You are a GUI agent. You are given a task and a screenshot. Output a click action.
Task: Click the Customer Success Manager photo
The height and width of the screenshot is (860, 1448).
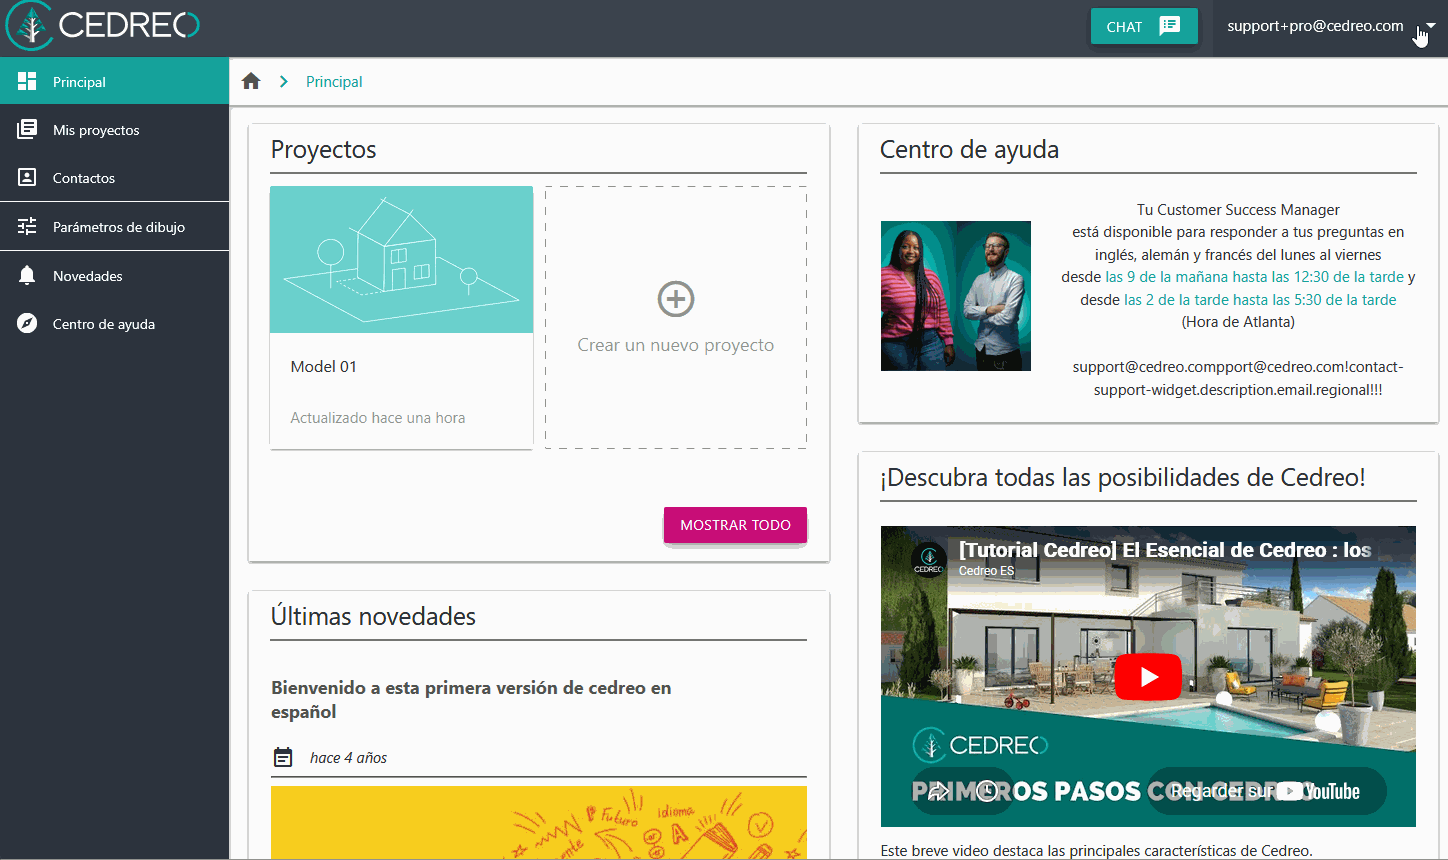point(956,296)
